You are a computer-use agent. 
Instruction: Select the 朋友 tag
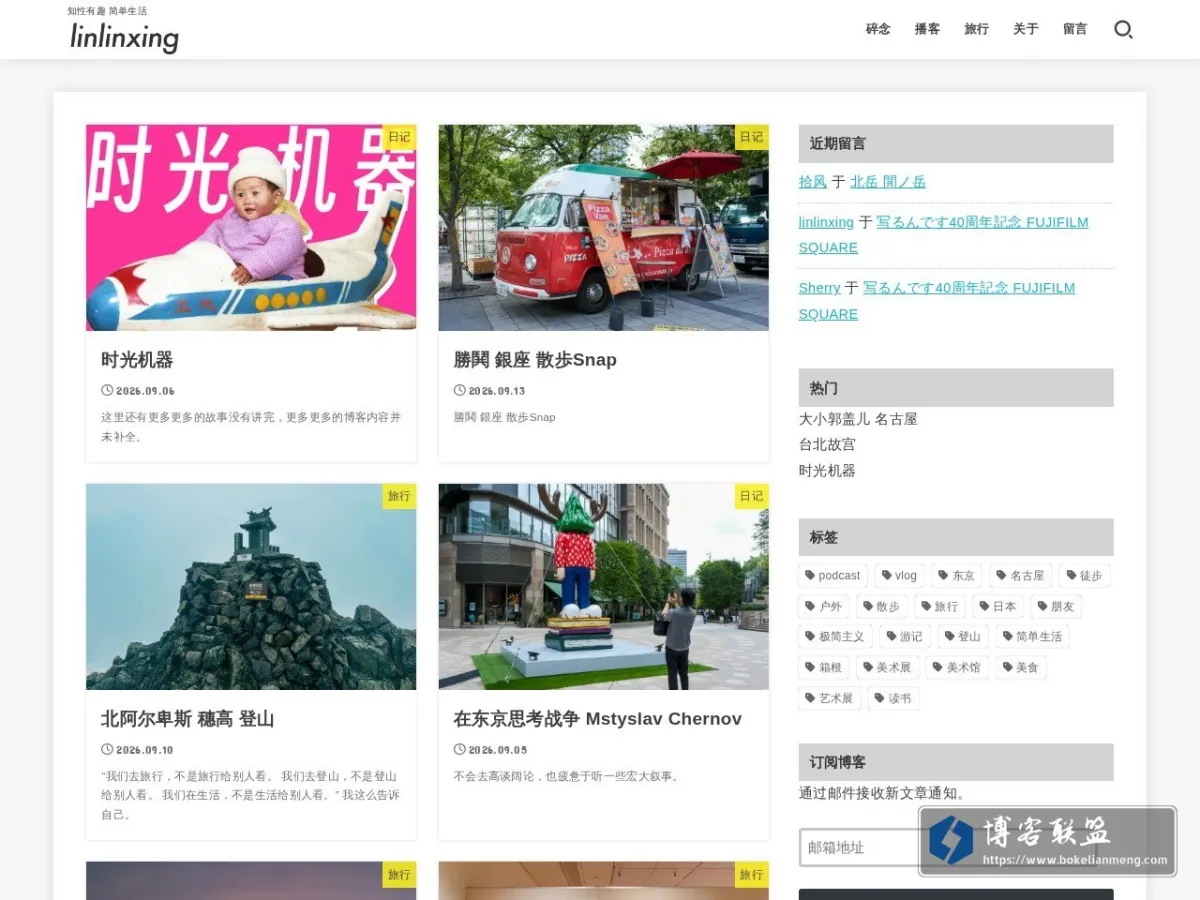pyautogui.click(x=1056, y=606)
